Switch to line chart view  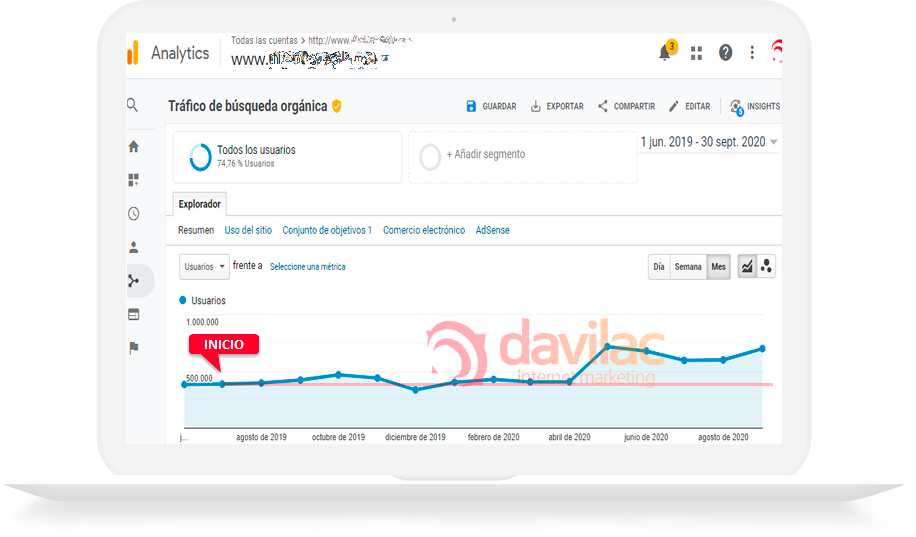coord(747,266)
